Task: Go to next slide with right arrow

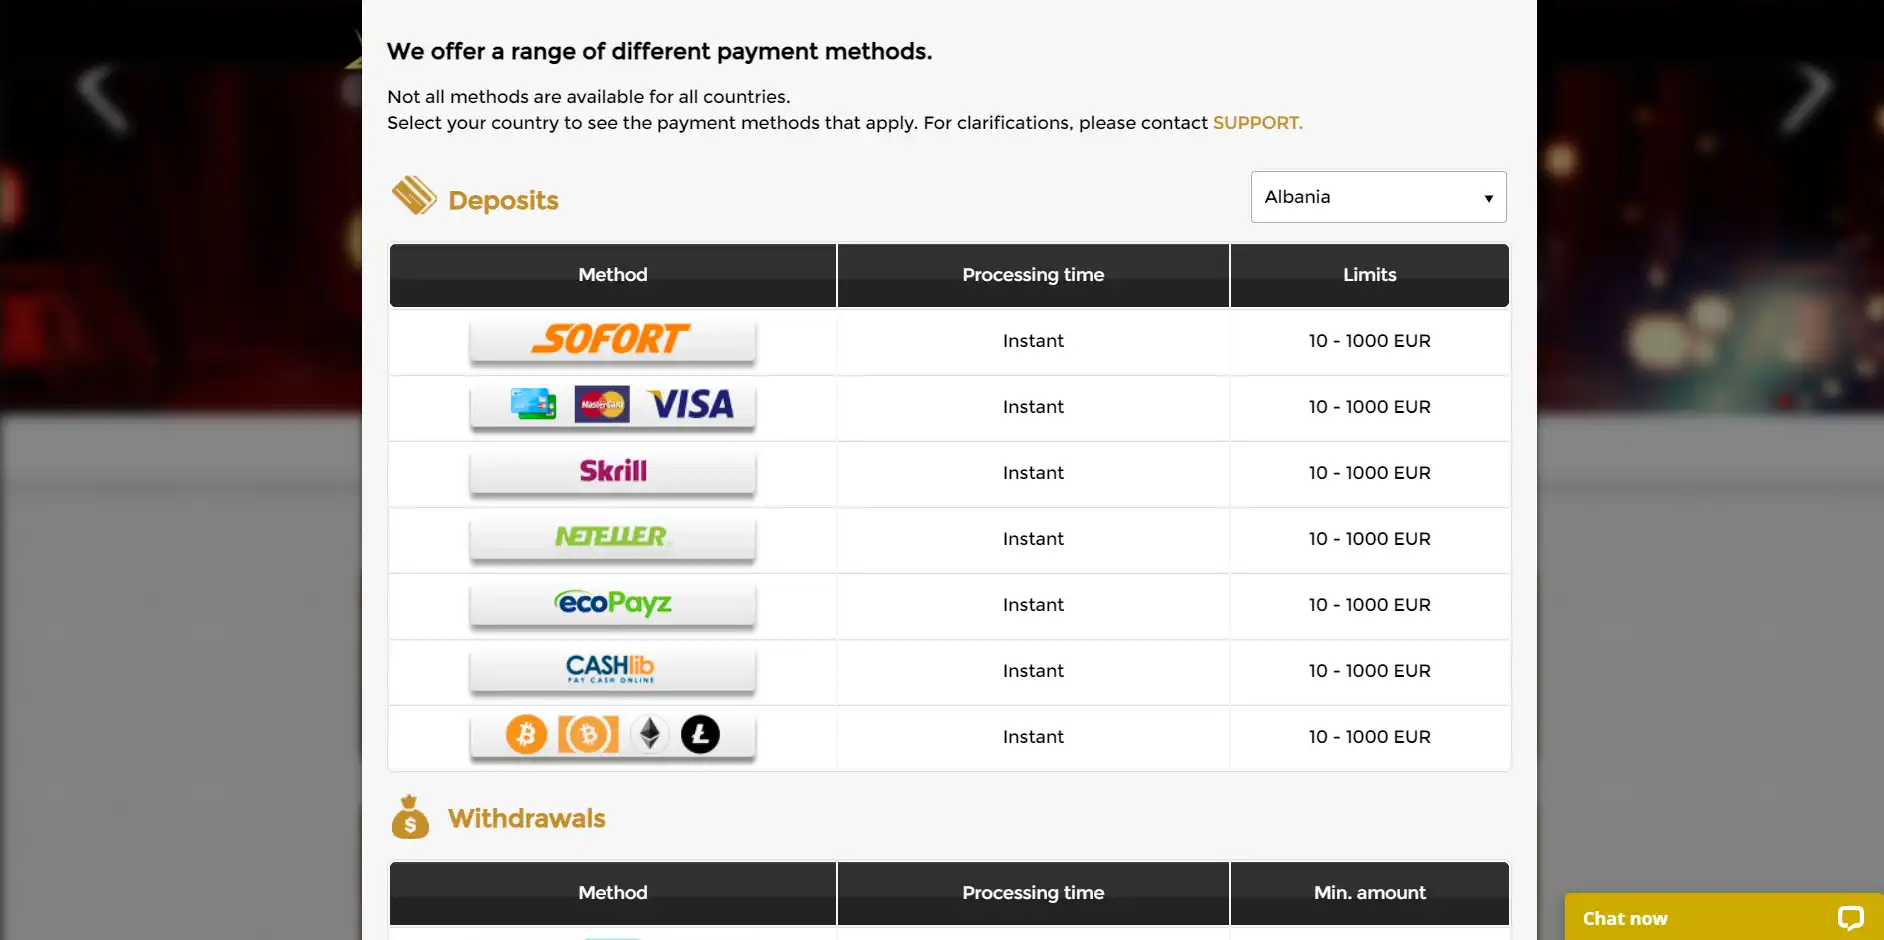Action: [x=1807, y=97]
